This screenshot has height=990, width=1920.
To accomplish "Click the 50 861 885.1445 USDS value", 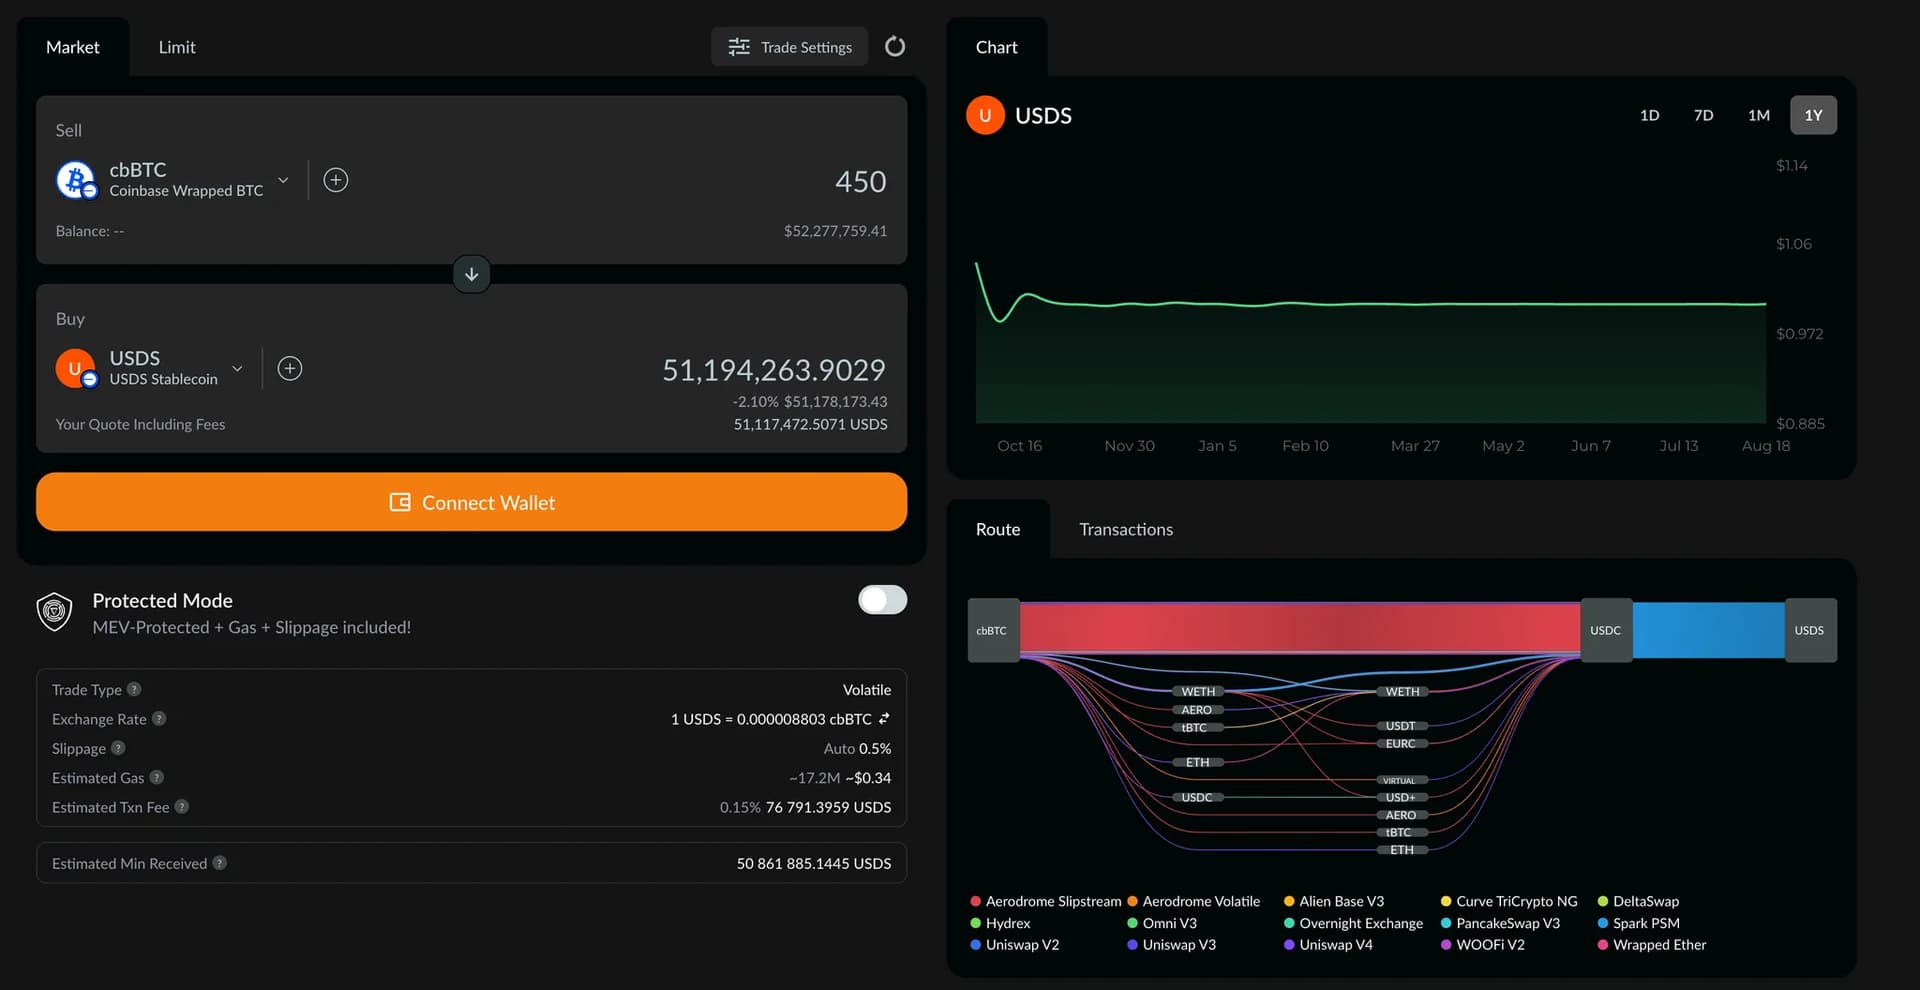I will click(814, 863).
